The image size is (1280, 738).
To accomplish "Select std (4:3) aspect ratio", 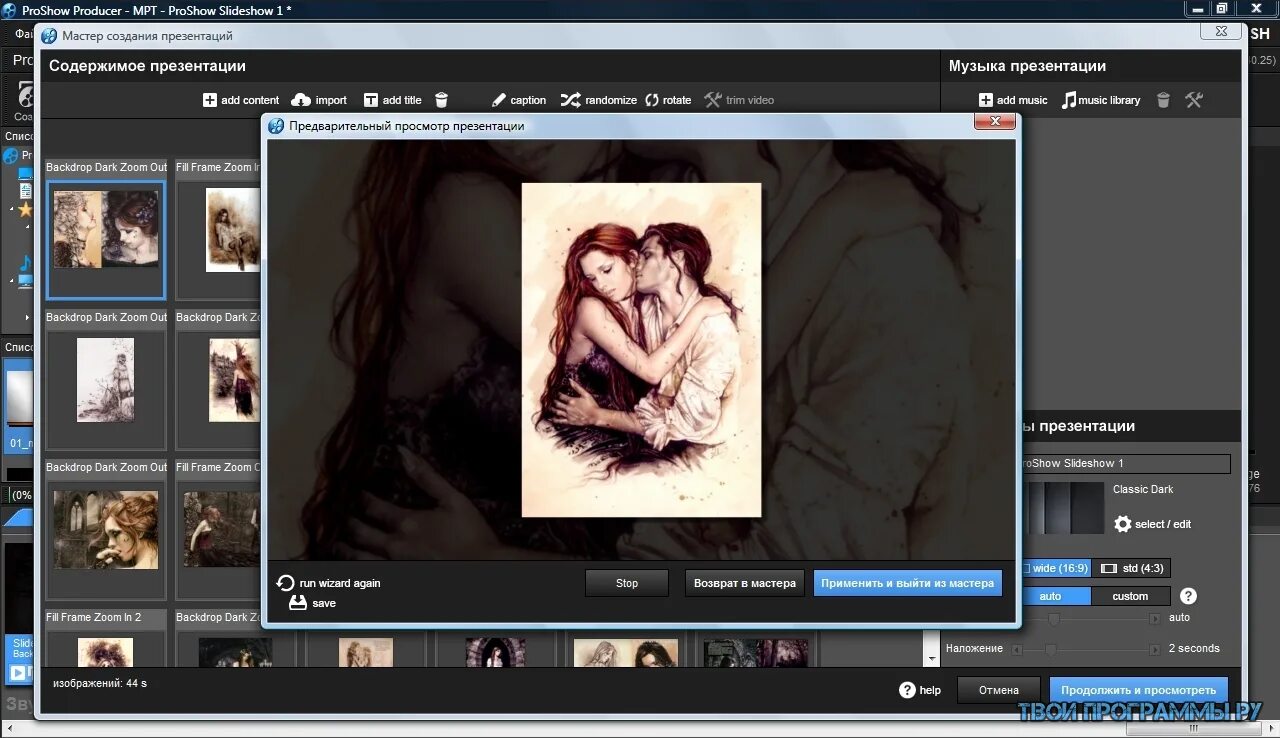I will click(x=1131, y=568).
